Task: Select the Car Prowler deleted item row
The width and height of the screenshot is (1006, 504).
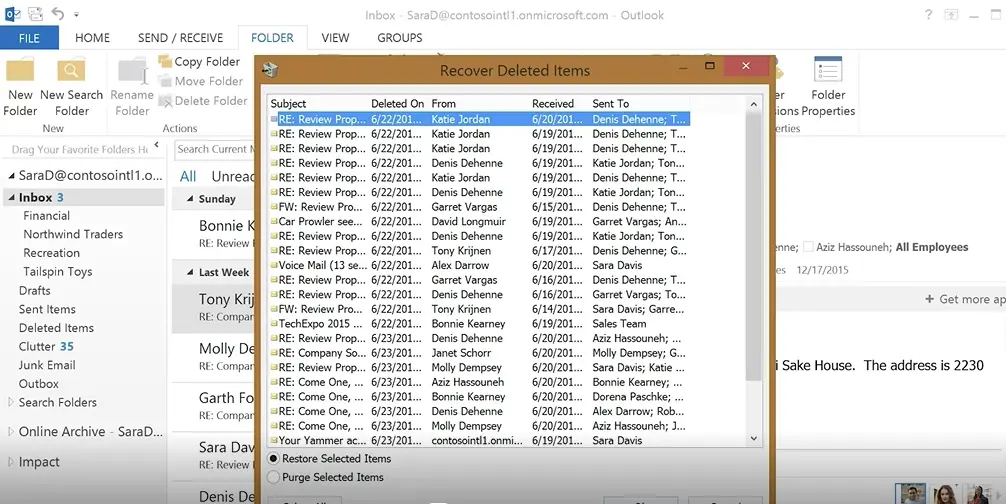Action: 479,222
